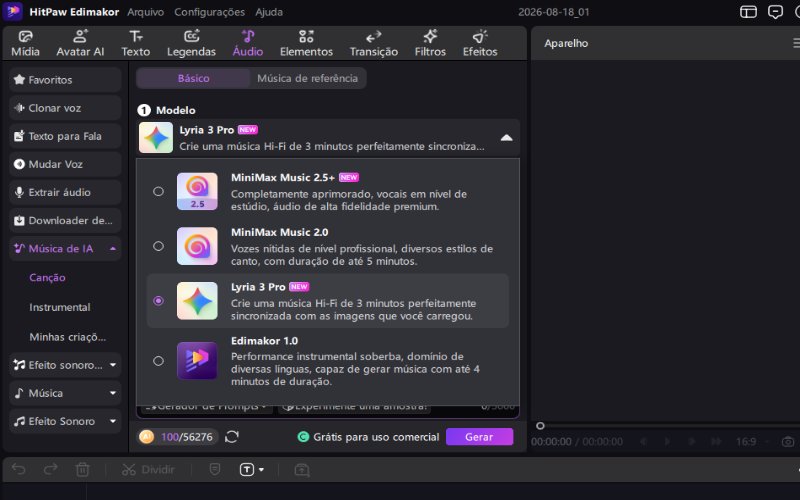Click the HitPaw Edimakor logo icon
This screenshot has height=500, width=800.
point(13,11)
